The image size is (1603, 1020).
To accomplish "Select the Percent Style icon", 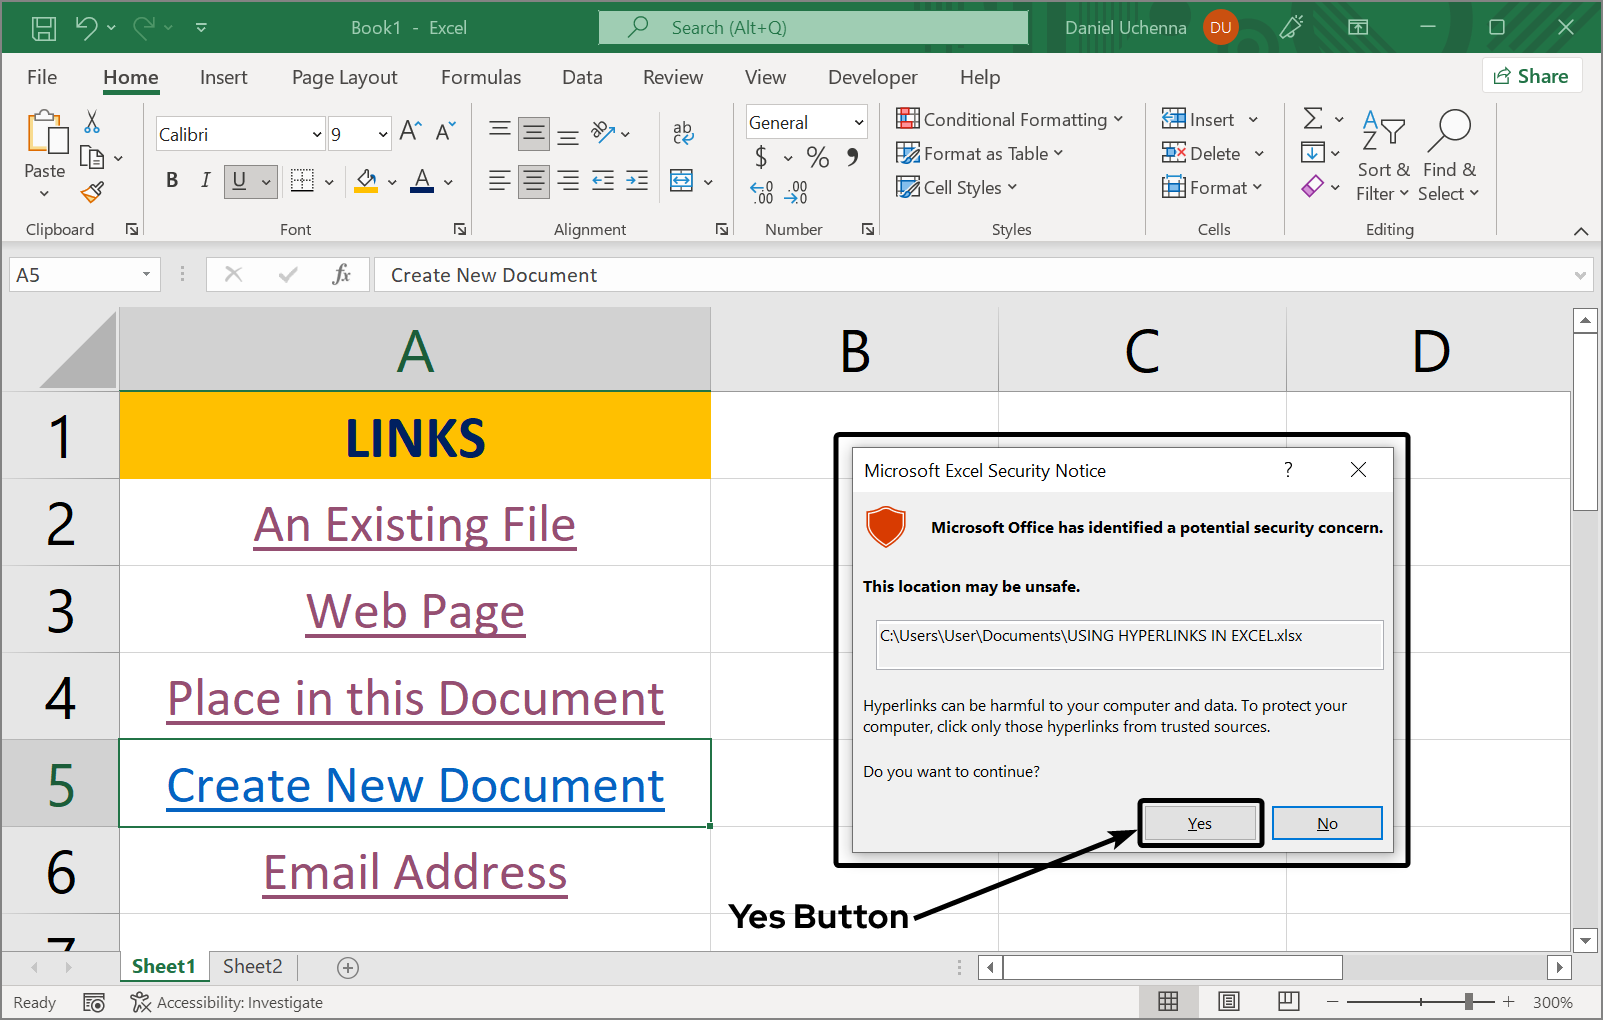I will click(x=817, y=157).
